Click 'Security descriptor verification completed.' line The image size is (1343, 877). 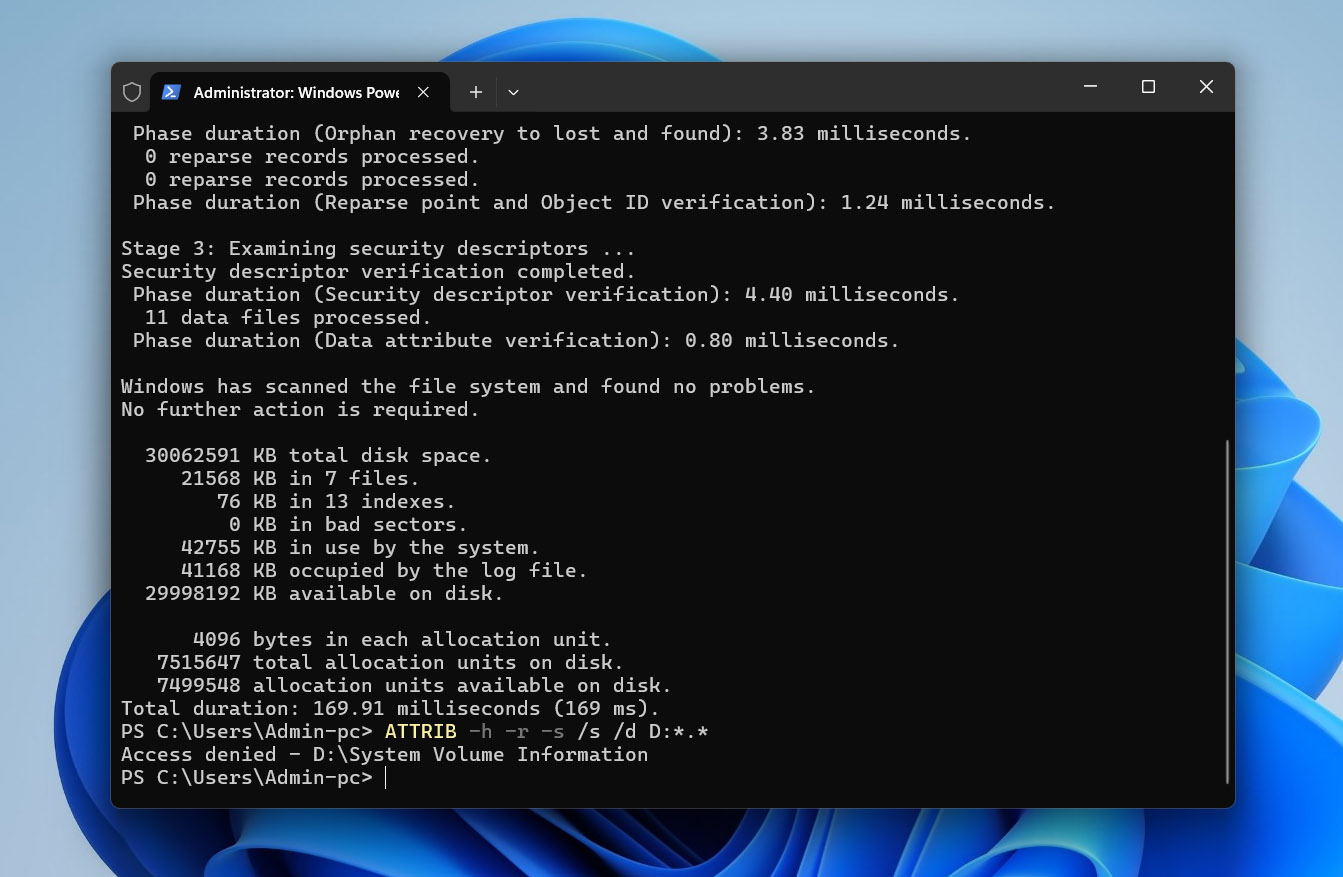pyautogui.click(x=378, y=271)
